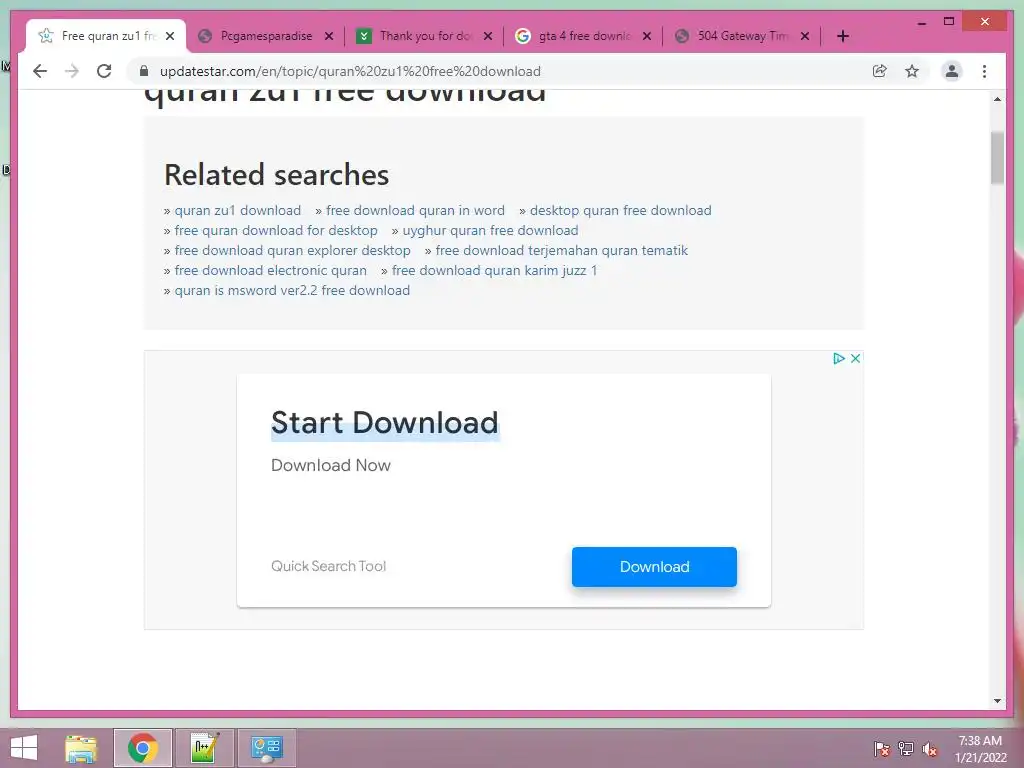Open free download terjemahan quran tematik link

561,250
